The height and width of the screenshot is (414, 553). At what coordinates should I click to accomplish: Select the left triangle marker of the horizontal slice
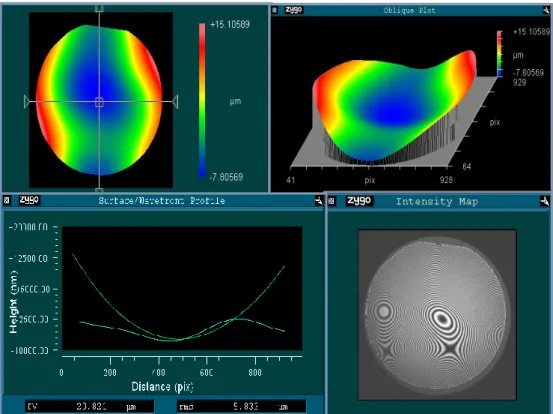click(x=27, y=102)
